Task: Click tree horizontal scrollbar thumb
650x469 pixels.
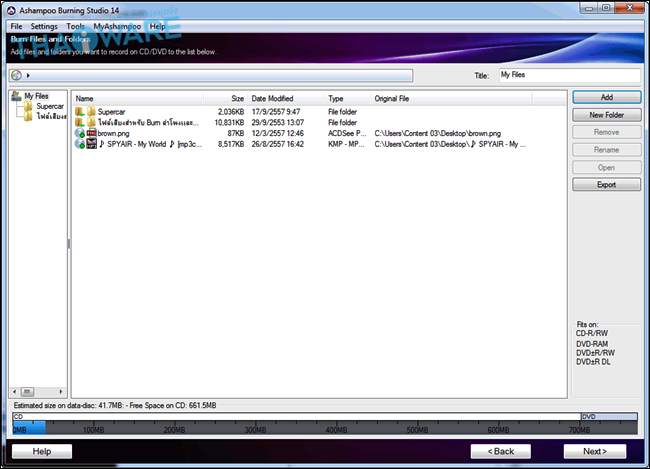Action: pos(27,392)
